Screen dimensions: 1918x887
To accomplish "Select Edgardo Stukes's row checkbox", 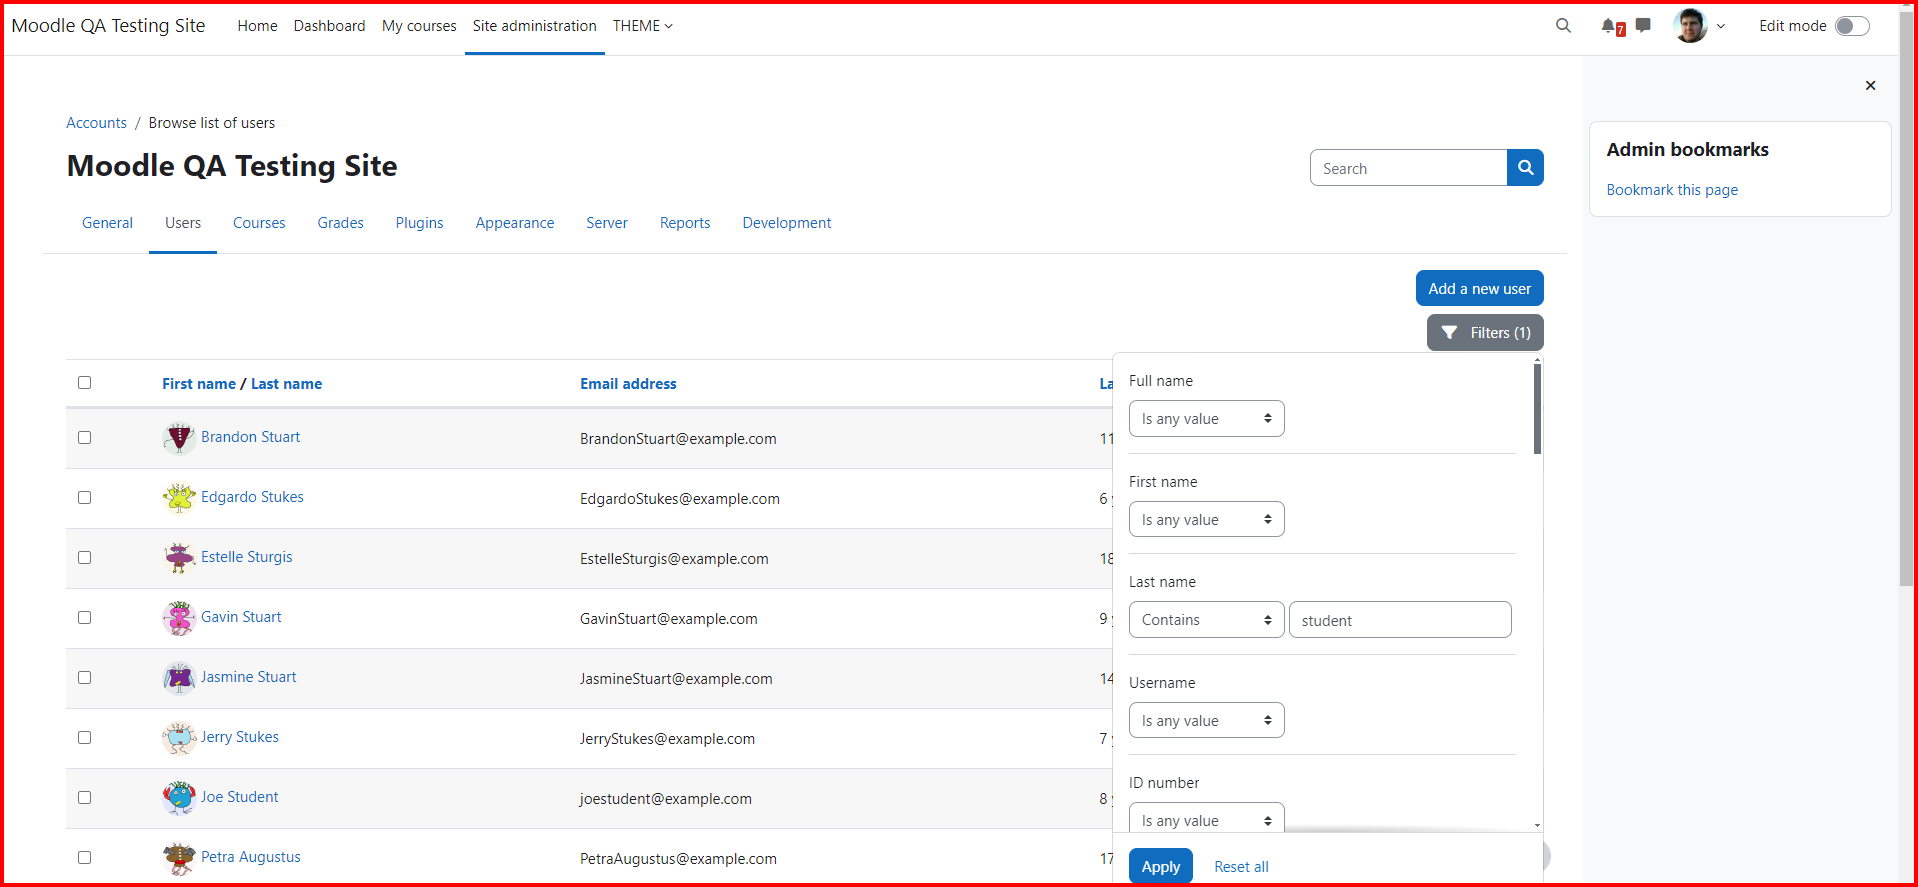I will 85,498.
